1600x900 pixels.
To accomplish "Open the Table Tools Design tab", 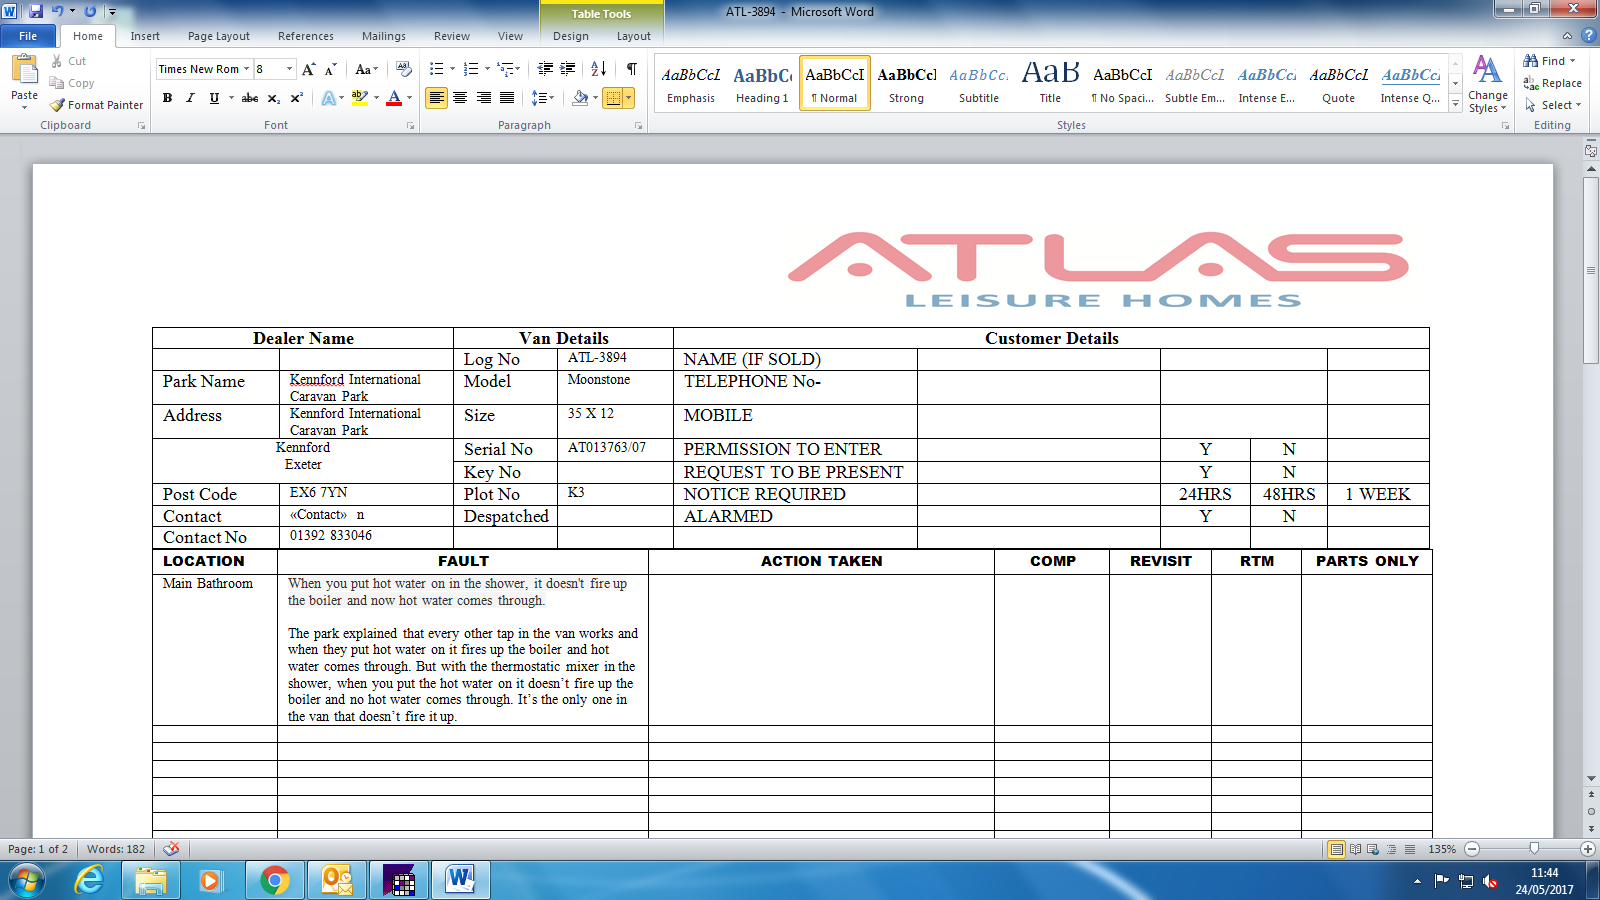I will (571, 36).
